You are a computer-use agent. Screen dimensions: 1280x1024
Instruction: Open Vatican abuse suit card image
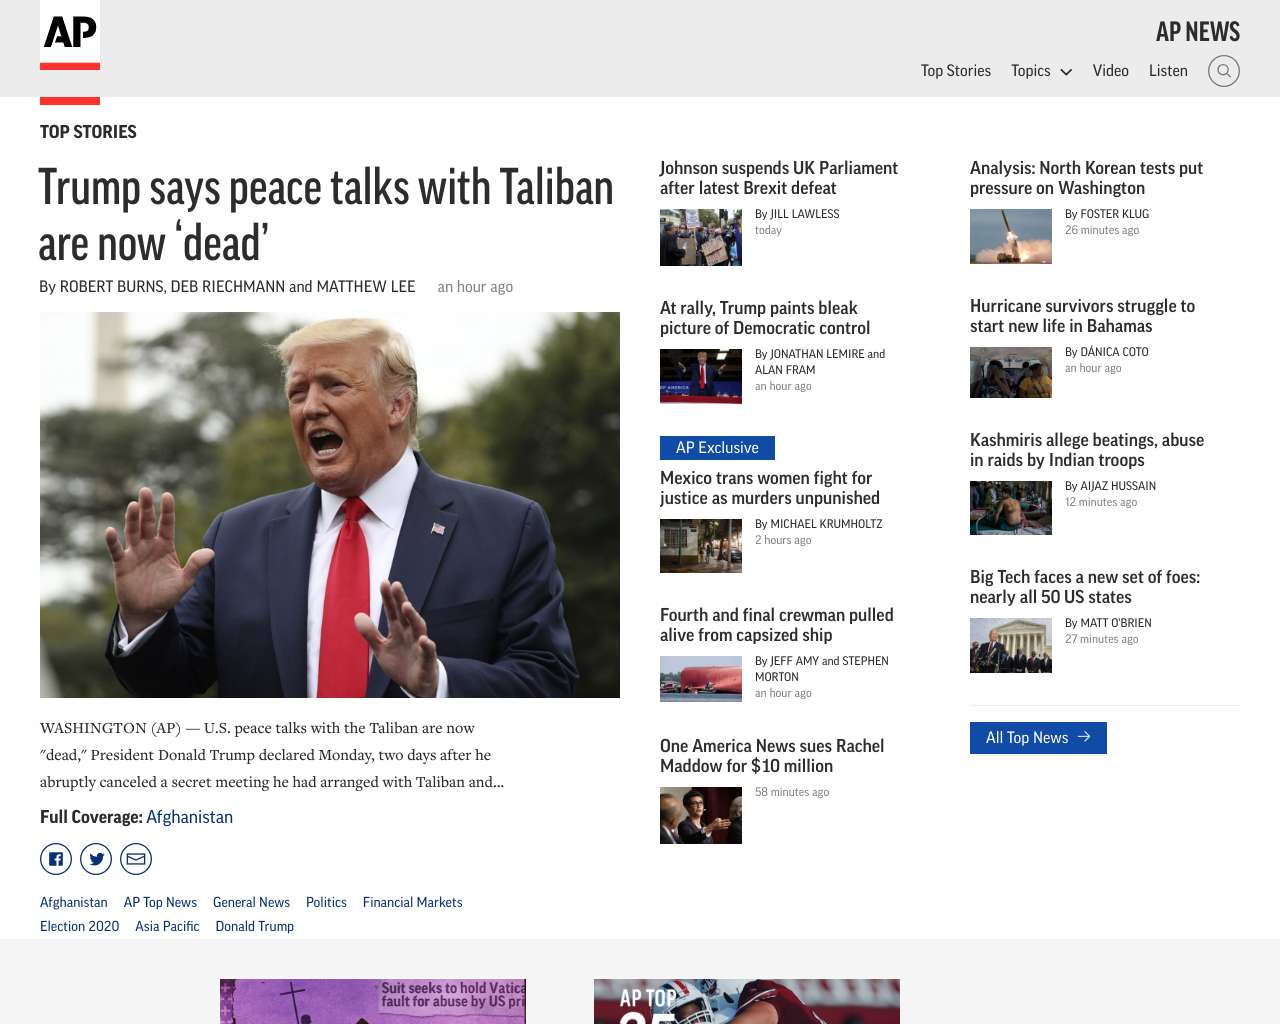[373, 1001]
